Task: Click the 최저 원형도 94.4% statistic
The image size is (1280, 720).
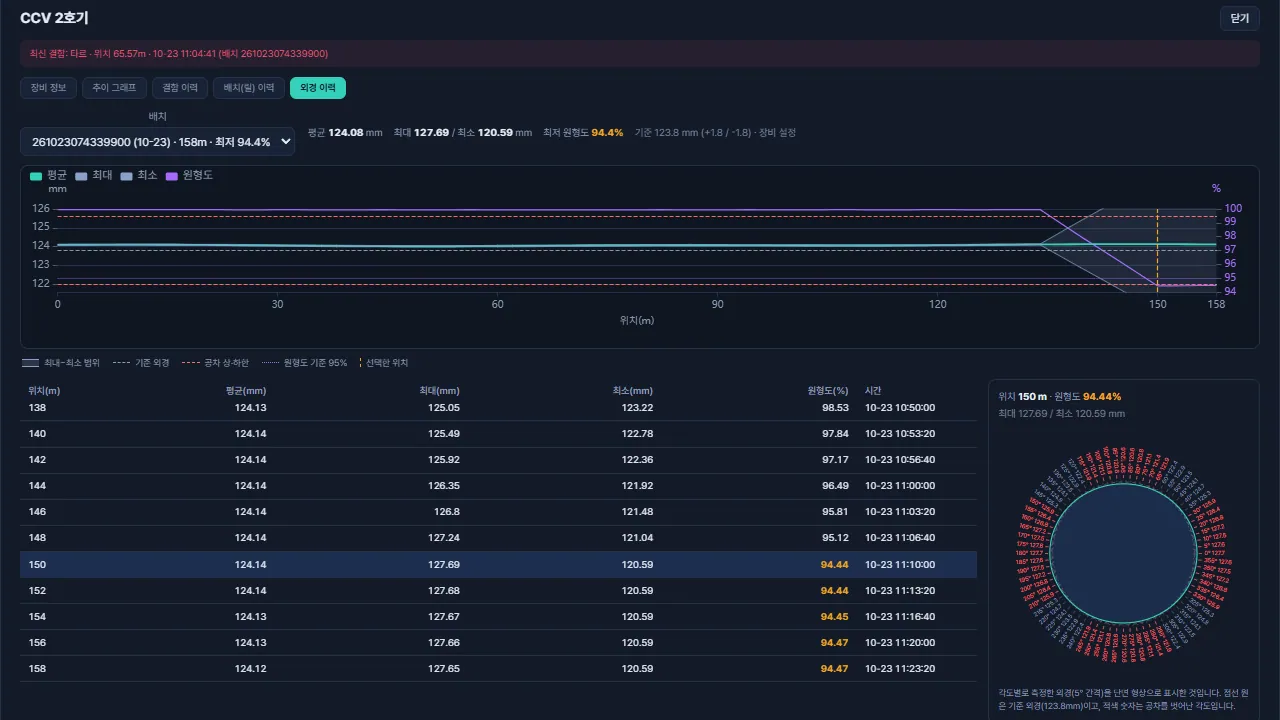Action: 583,132
